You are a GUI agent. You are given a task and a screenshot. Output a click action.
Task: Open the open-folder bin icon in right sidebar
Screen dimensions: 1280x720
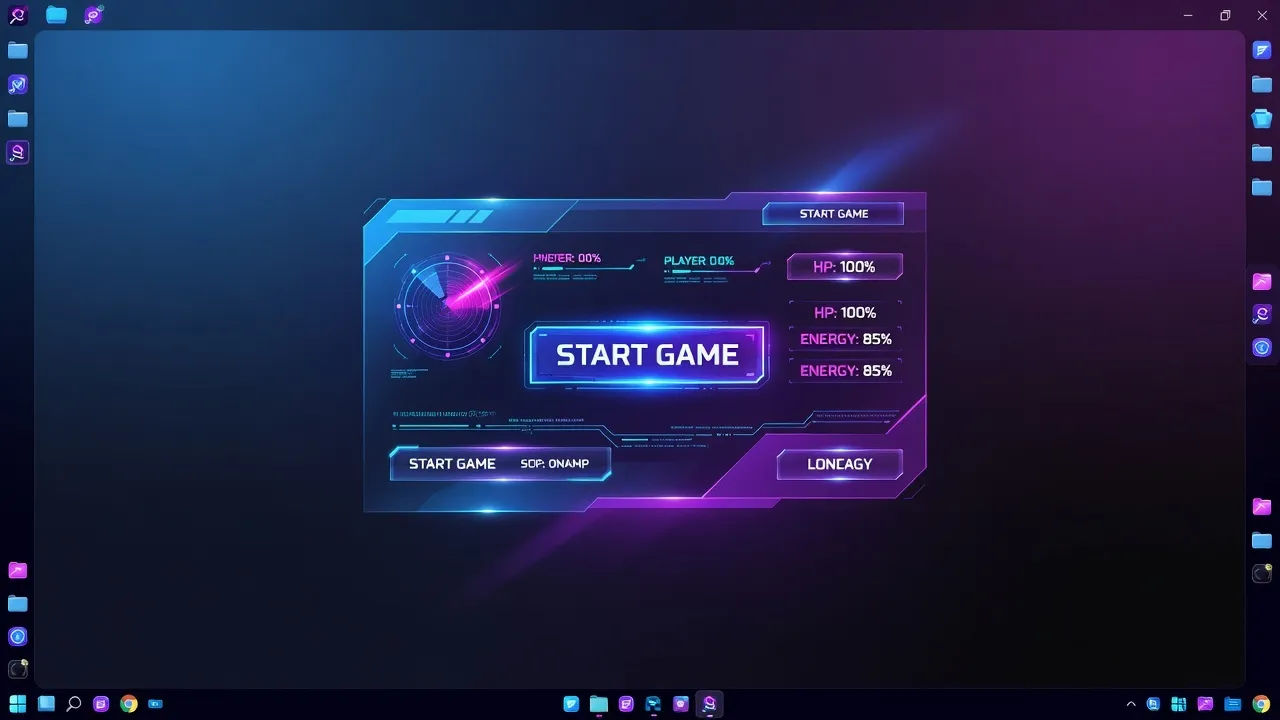(x=1262, y=118)
